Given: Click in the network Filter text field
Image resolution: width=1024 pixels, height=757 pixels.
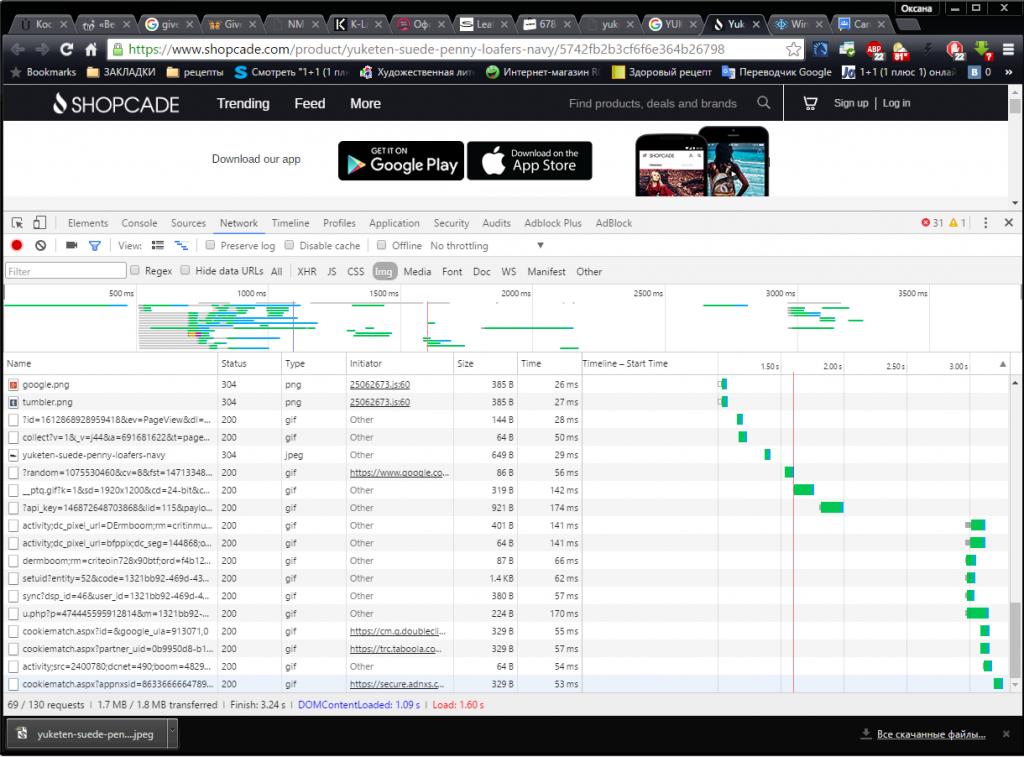Looking at the screenshot, I should coord(64,271).
